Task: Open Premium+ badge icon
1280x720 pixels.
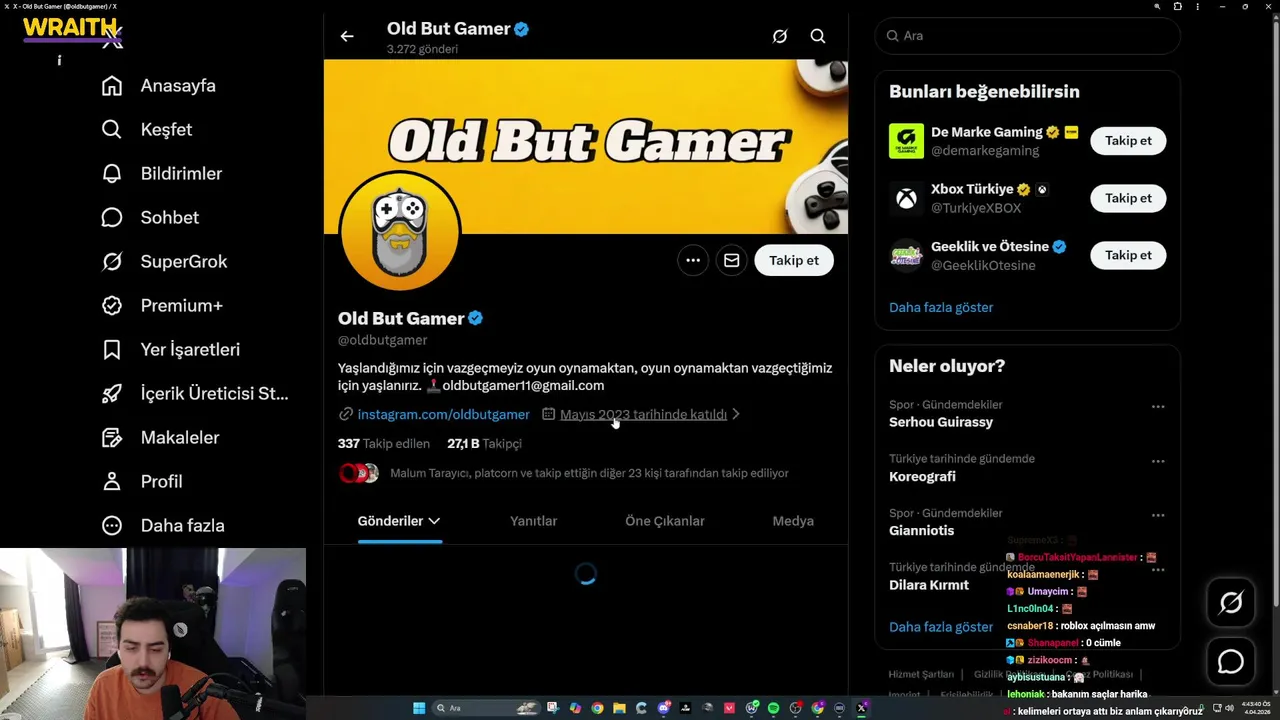Action: (x=112, y=306)
